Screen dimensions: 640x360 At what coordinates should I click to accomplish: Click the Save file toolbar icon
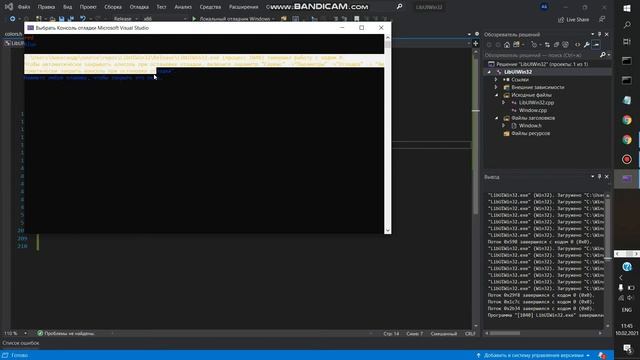(61, 19)
